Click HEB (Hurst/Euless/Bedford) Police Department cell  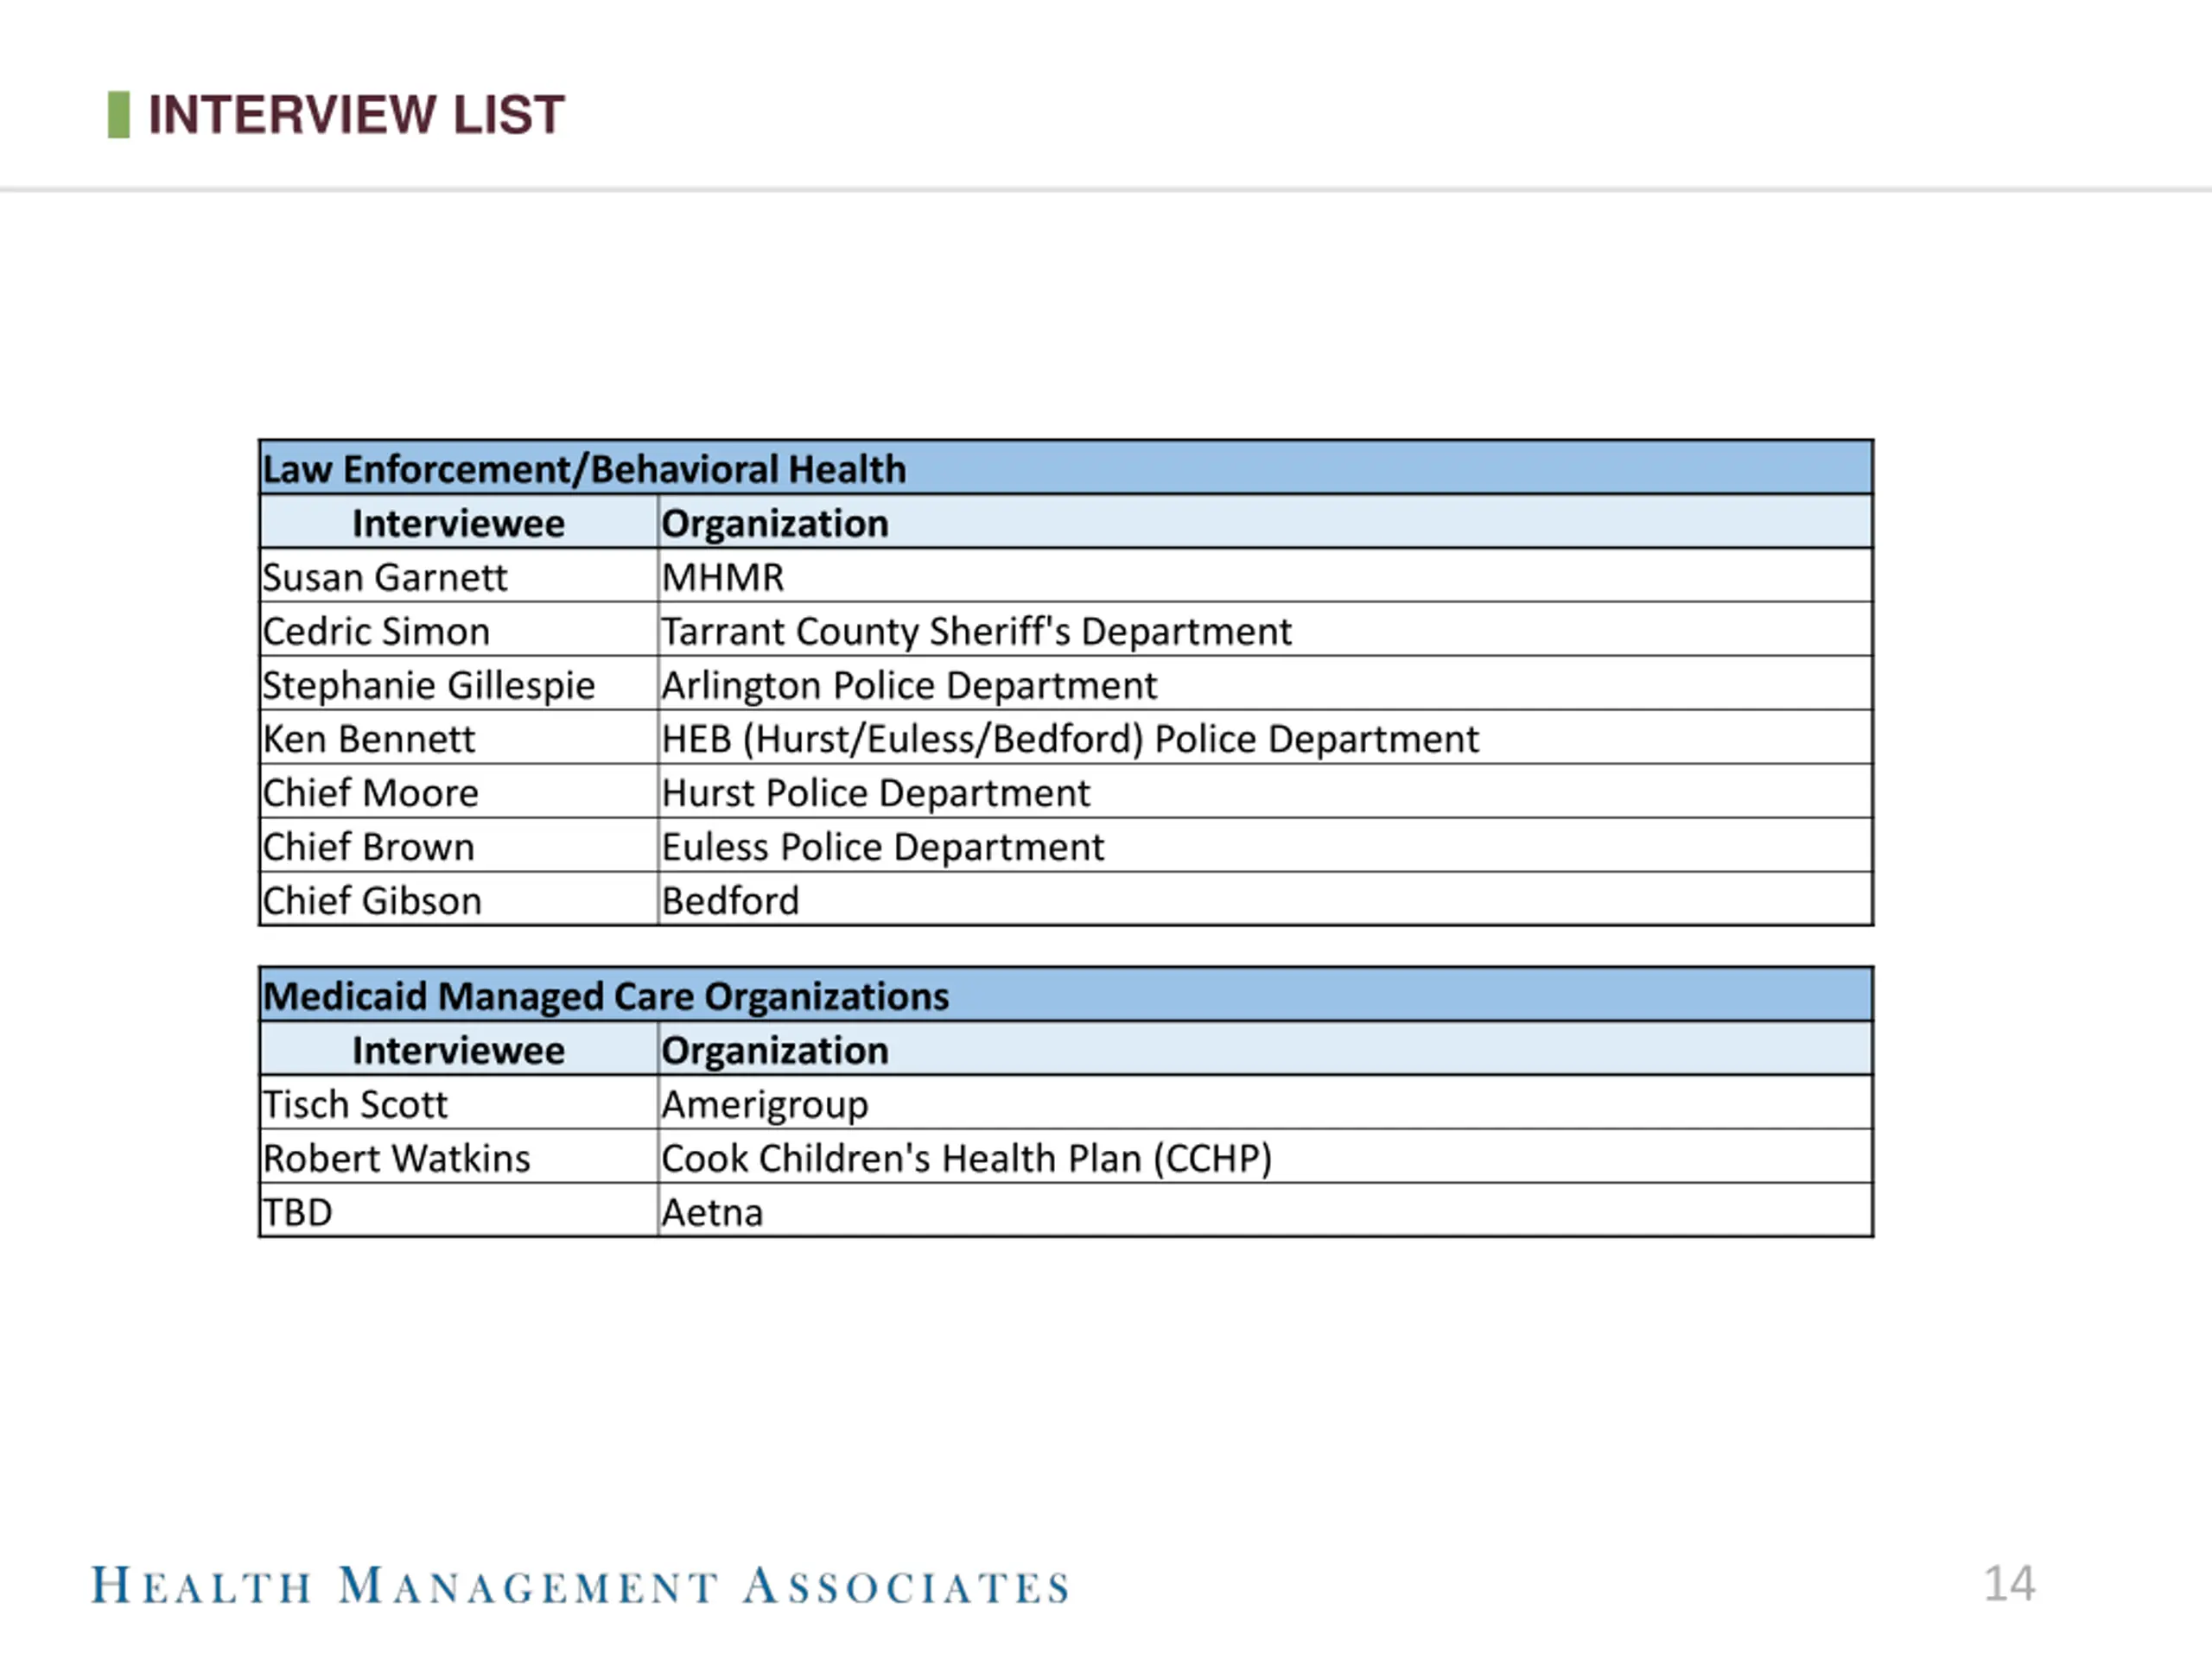(1266, 739)
